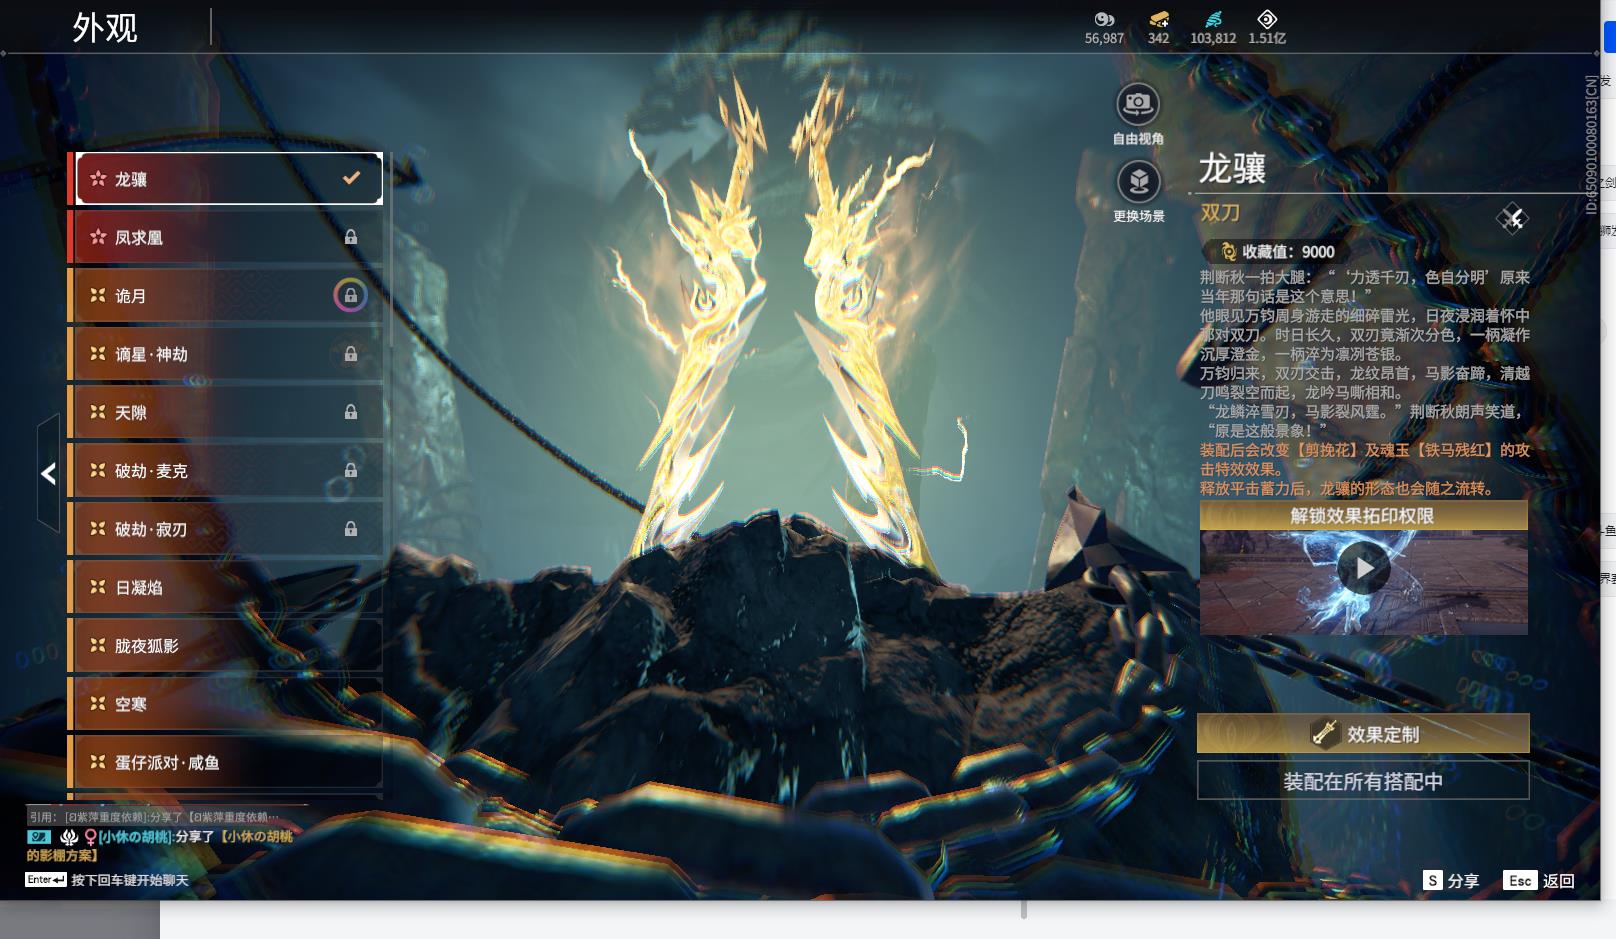Click the 效果定制 button
The image size is (1616, 939).
(1363, 734)
